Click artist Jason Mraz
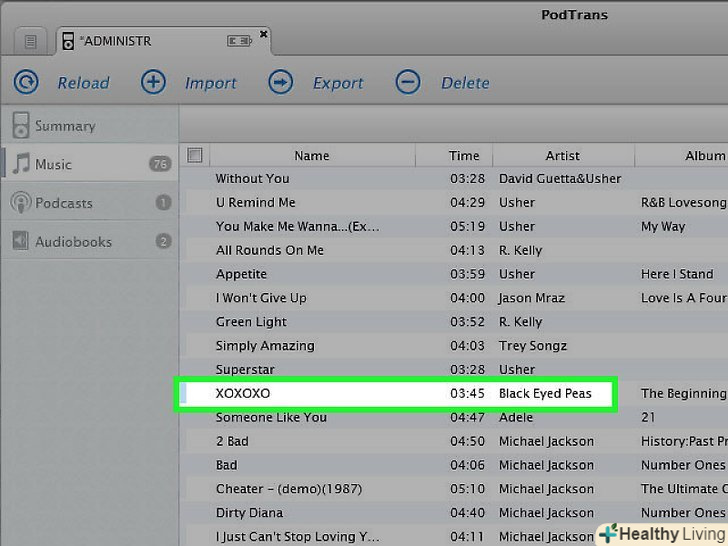 pyautogui.click(x=532, y=298)
